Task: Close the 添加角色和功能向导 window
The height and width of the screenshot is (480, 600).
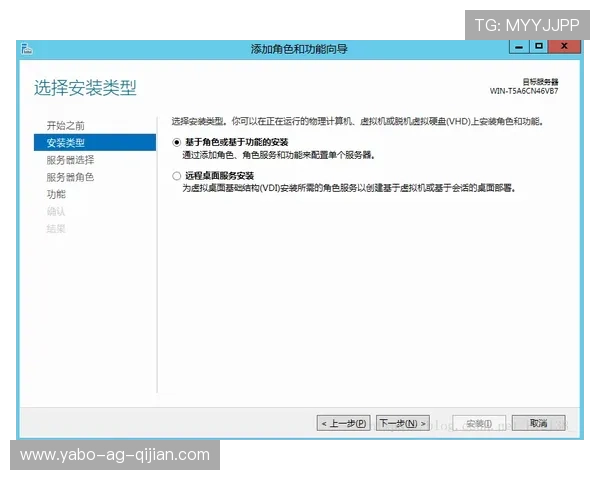Action: (x=564, y=47)
